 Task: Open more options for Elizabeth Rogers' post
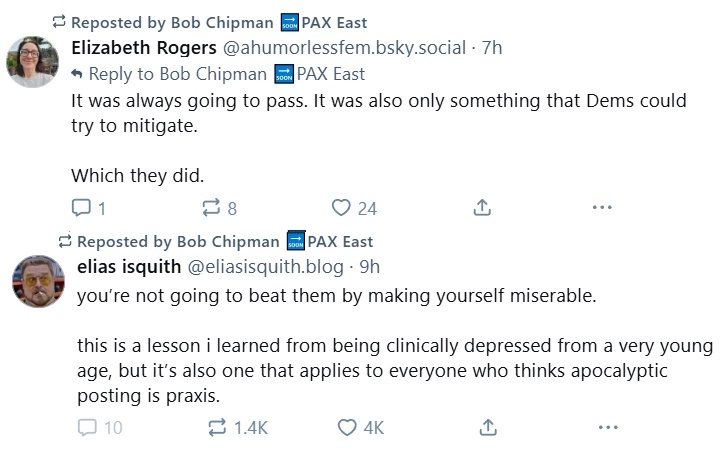(602, 208)
